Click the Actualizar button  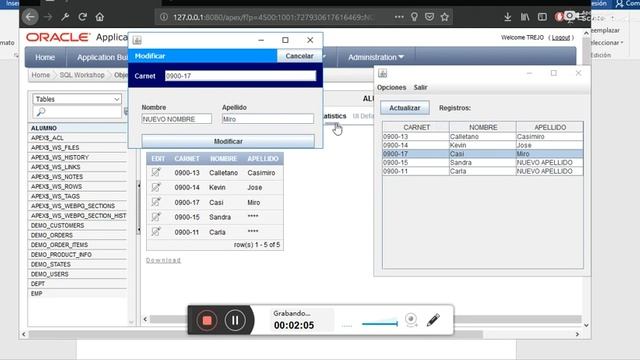tap(404, 108)
